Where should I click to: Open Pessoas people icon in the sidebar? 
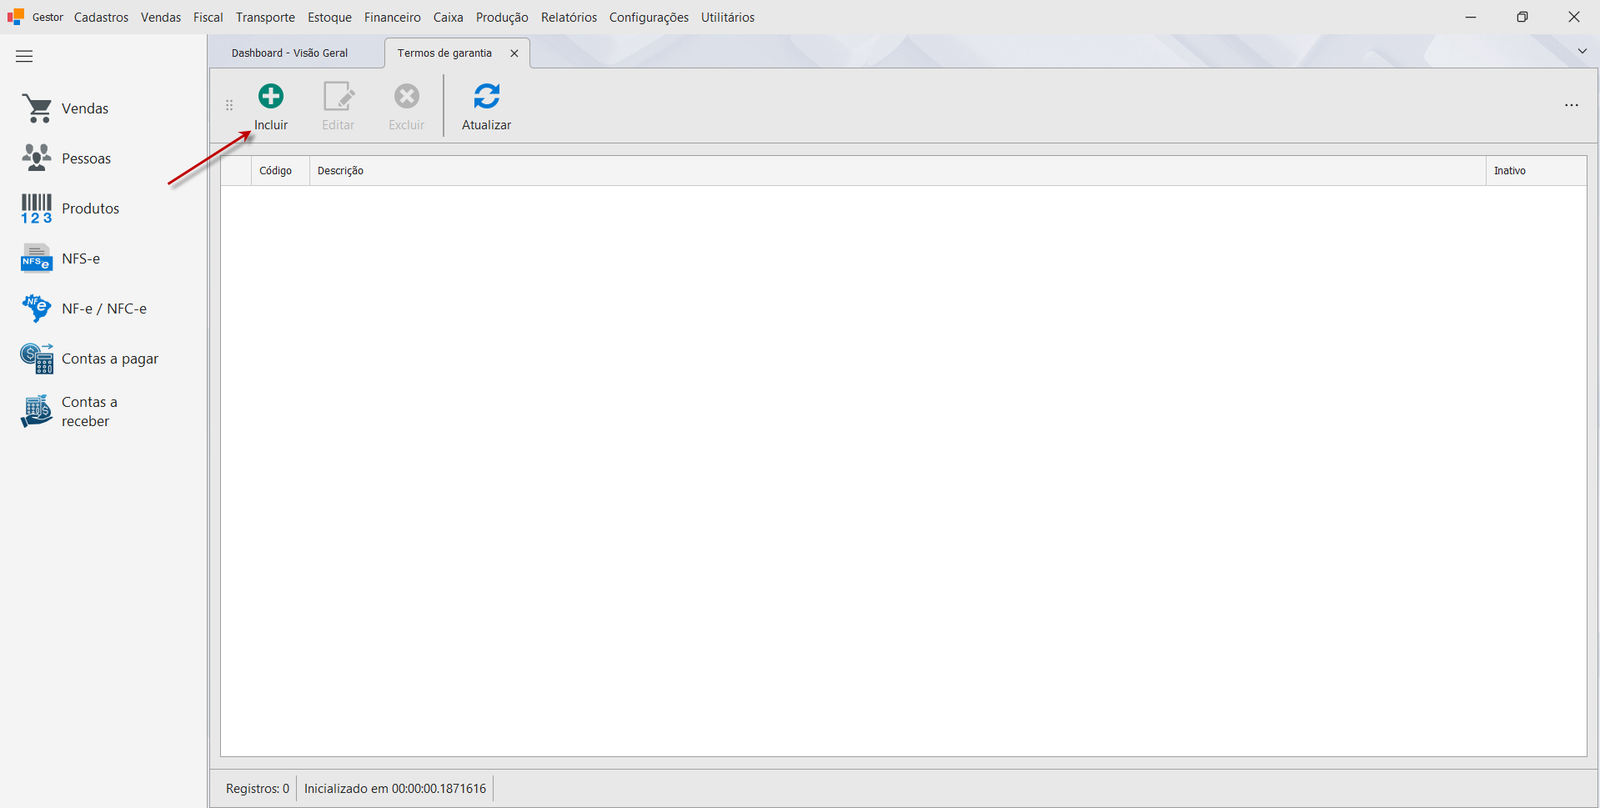tap(37, 158)
